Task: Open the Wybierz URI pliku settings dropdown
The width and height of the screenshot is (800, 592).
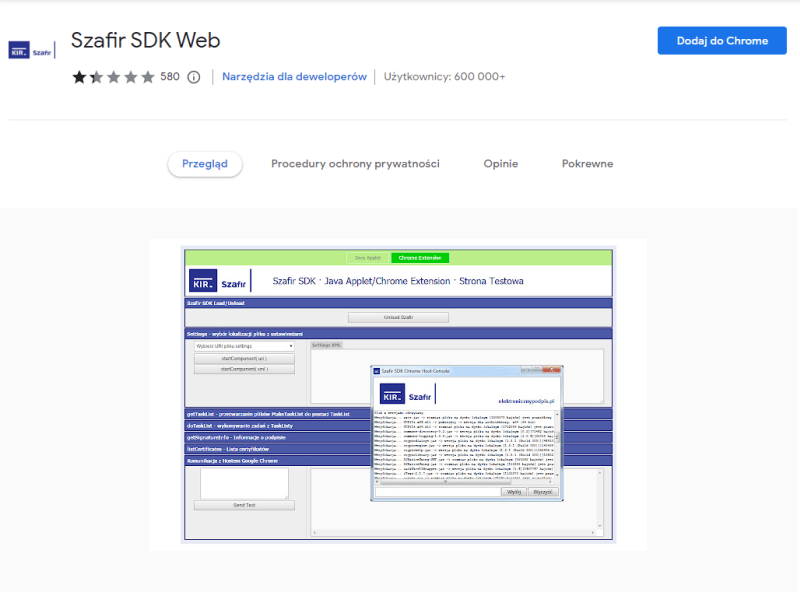Action: [x=244, y=346]
